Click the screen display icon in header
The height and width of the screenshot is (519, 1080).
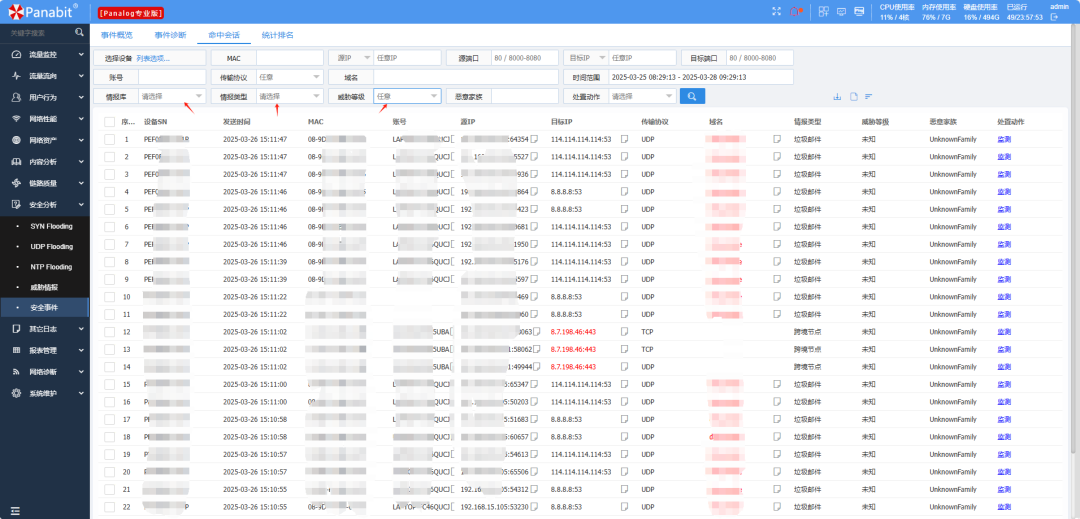[x=859, y=11]
